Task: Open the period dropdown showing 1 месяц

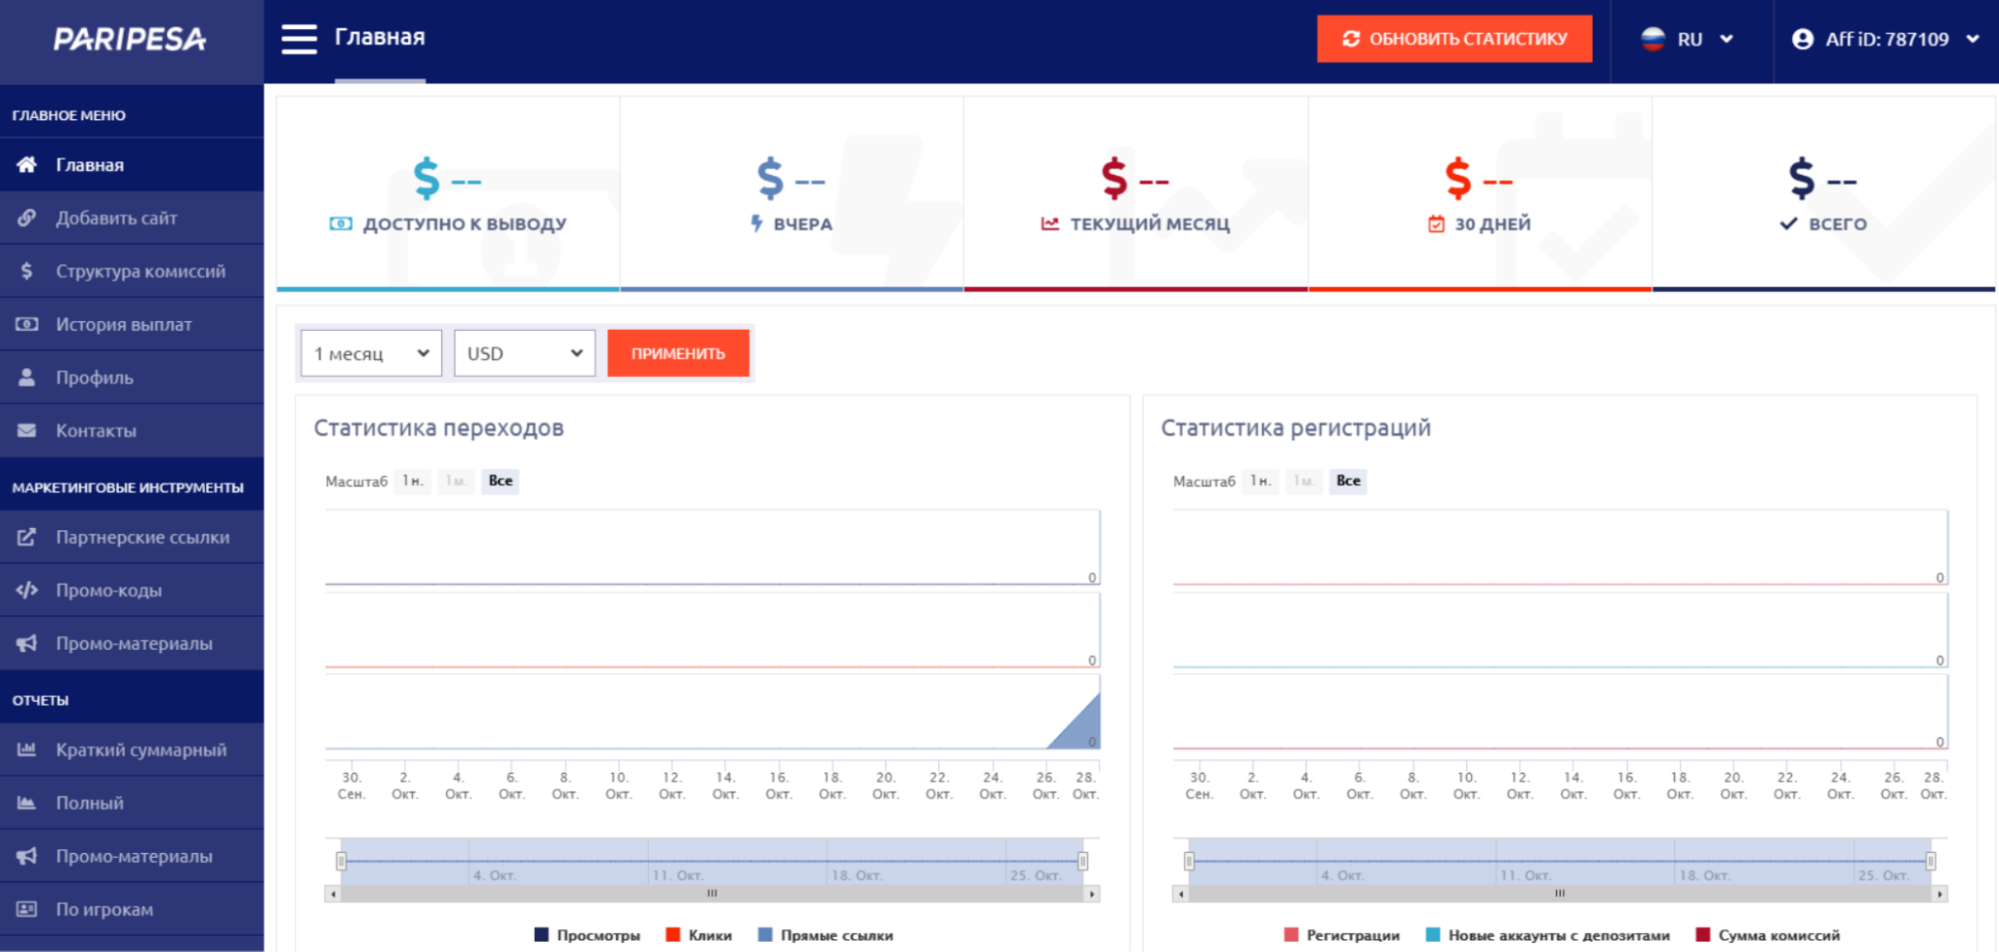Action: 371,354
